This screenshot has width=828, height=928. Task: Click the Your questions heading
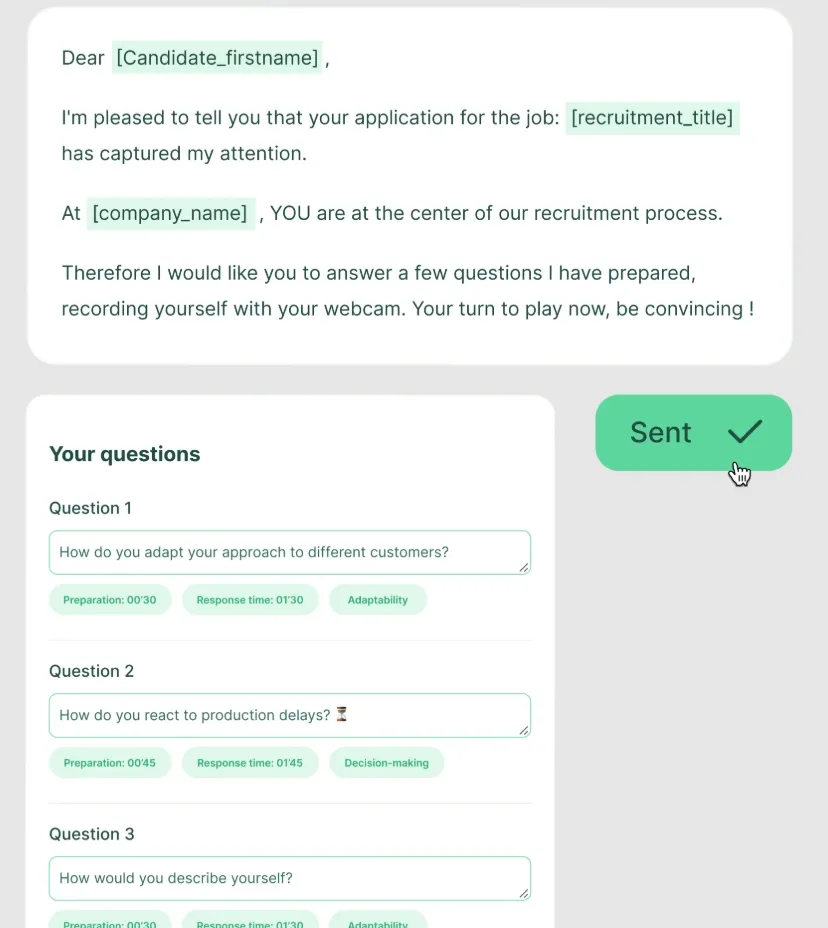[125, 454]
